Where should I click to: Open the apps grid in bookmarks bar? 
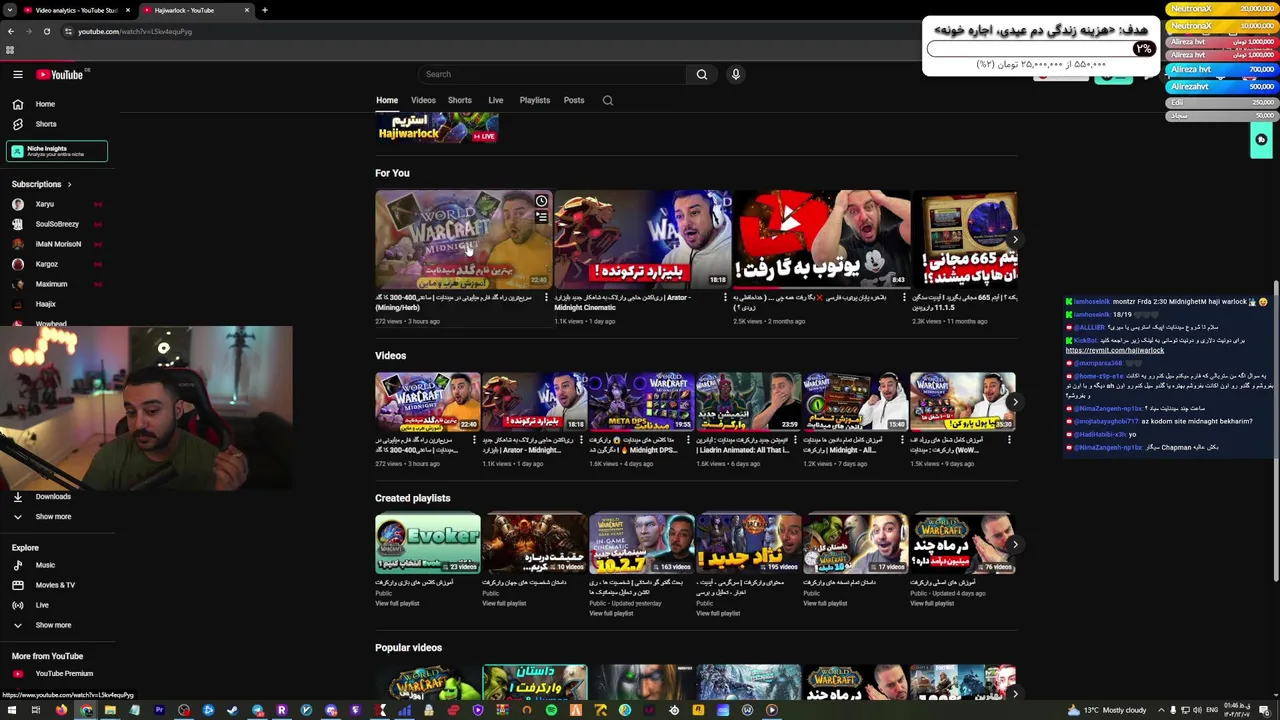coord(10,50)
